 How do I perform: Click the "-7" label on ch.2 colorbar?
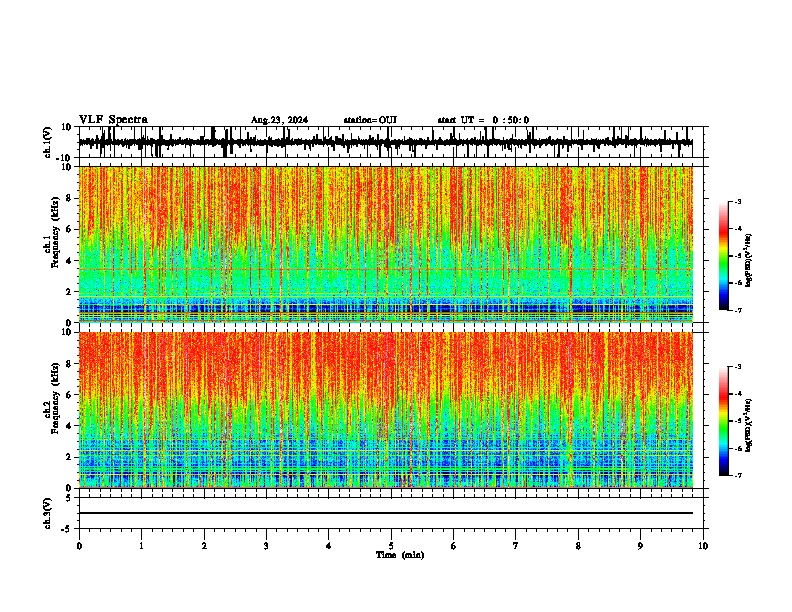[737, 475]
